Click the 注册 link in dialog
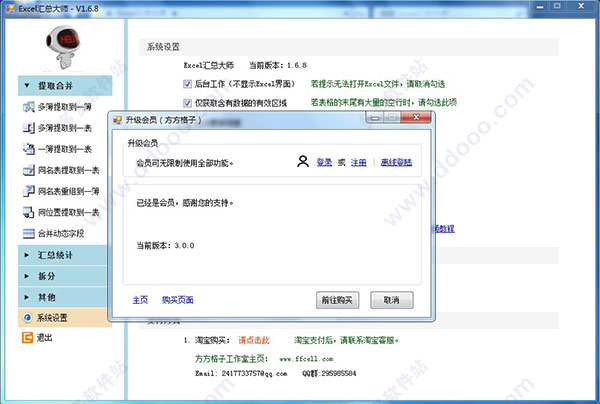Viewport: 600px width, 404px height. (x=359, y=162)
